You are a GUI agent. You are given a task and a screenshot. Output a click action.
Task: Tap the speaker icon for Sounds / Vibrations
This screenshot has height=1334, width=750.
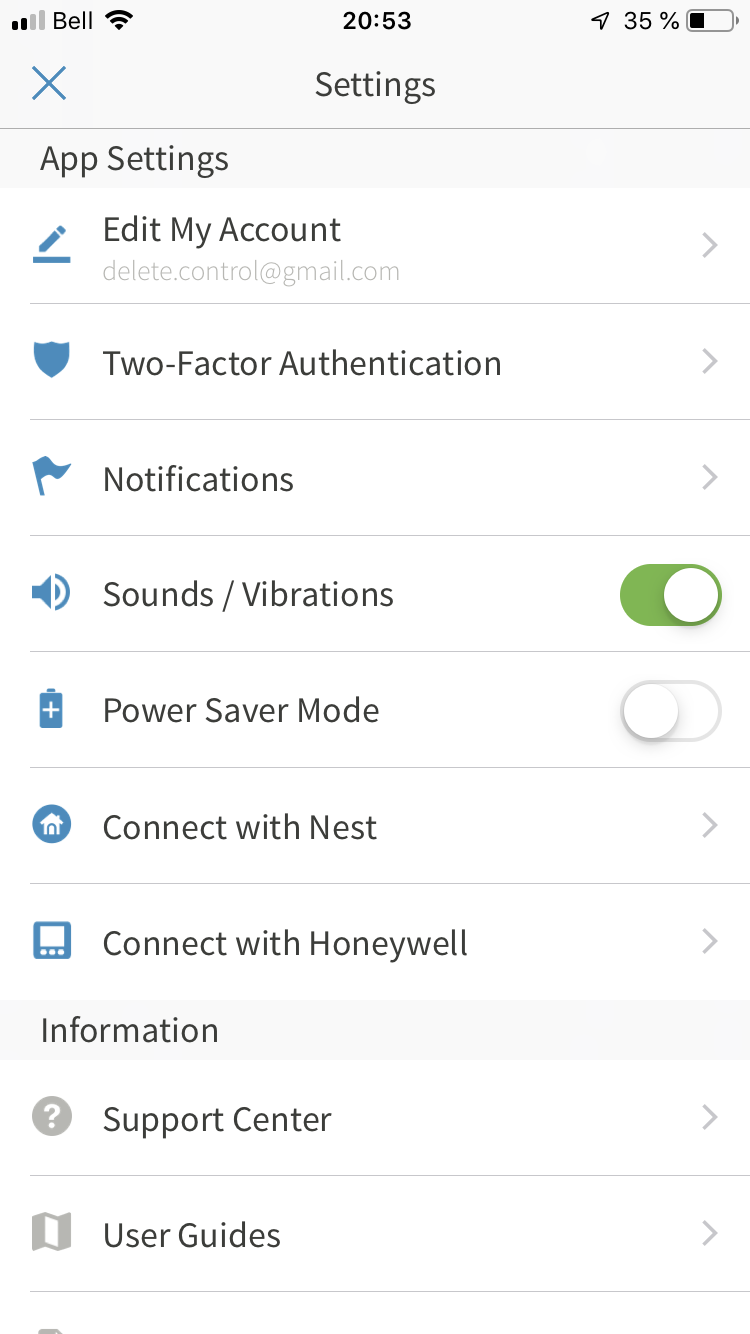click(x=51, y=594)
